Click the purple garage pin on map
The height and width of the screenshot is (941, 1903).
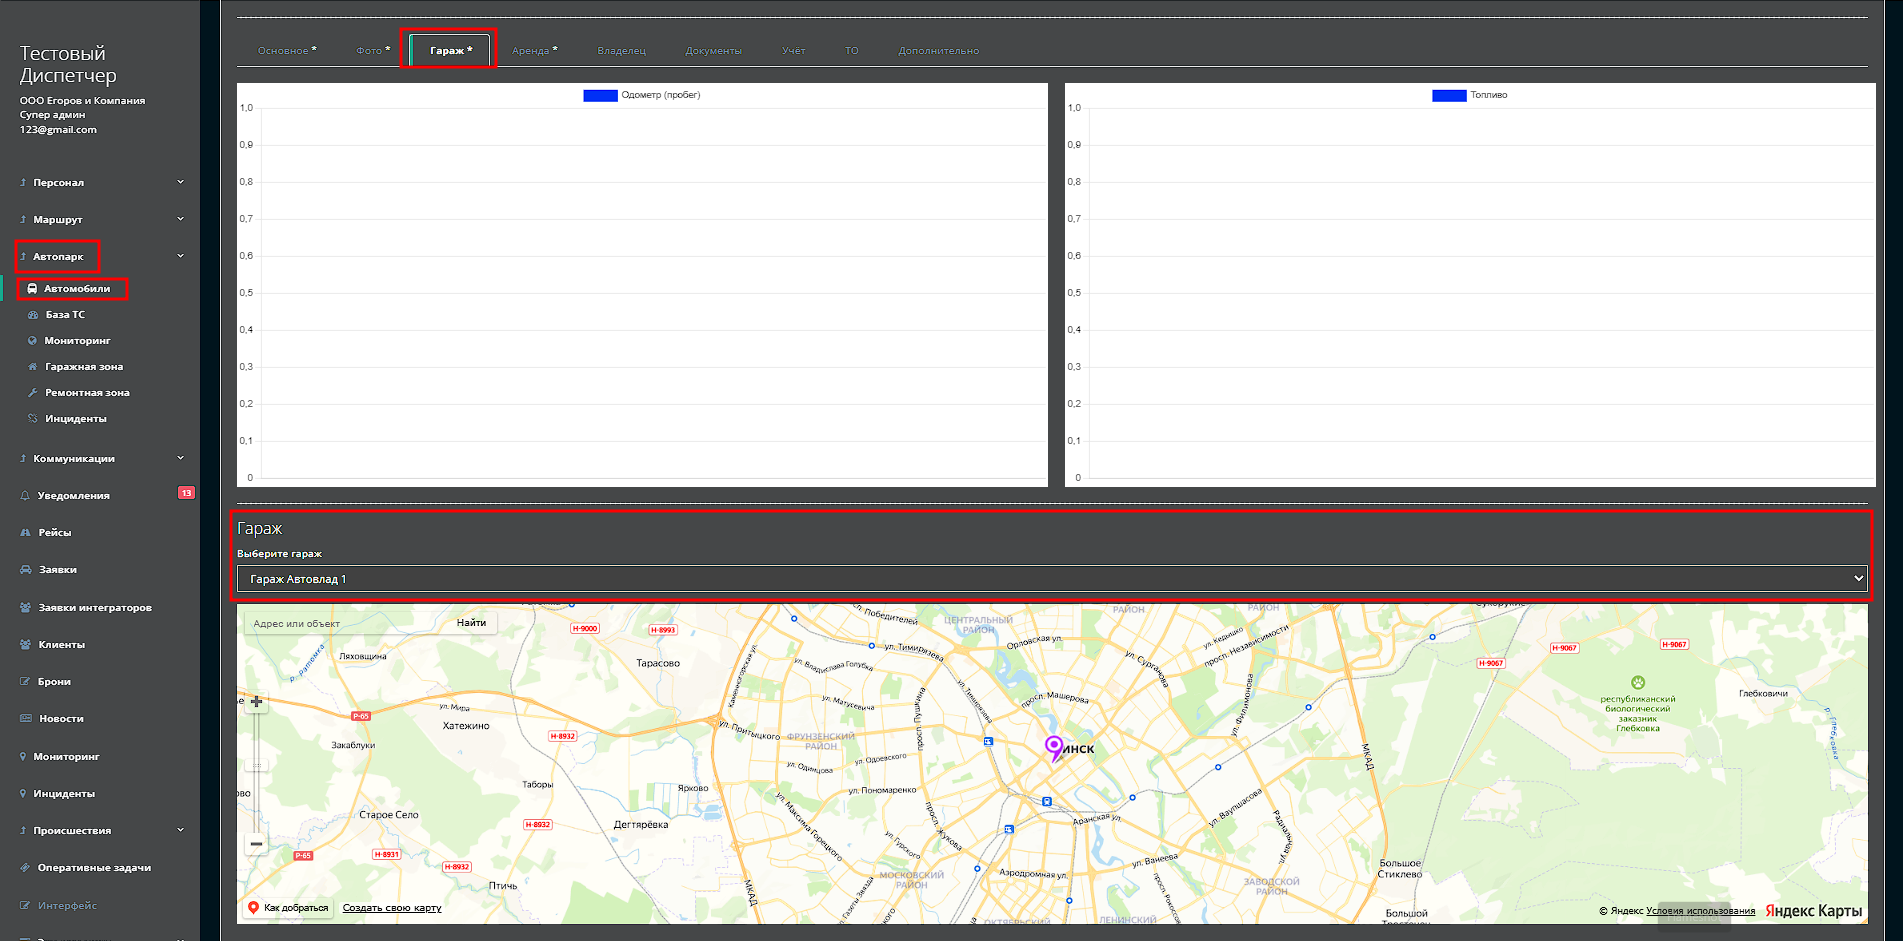tap(1054, 748)
